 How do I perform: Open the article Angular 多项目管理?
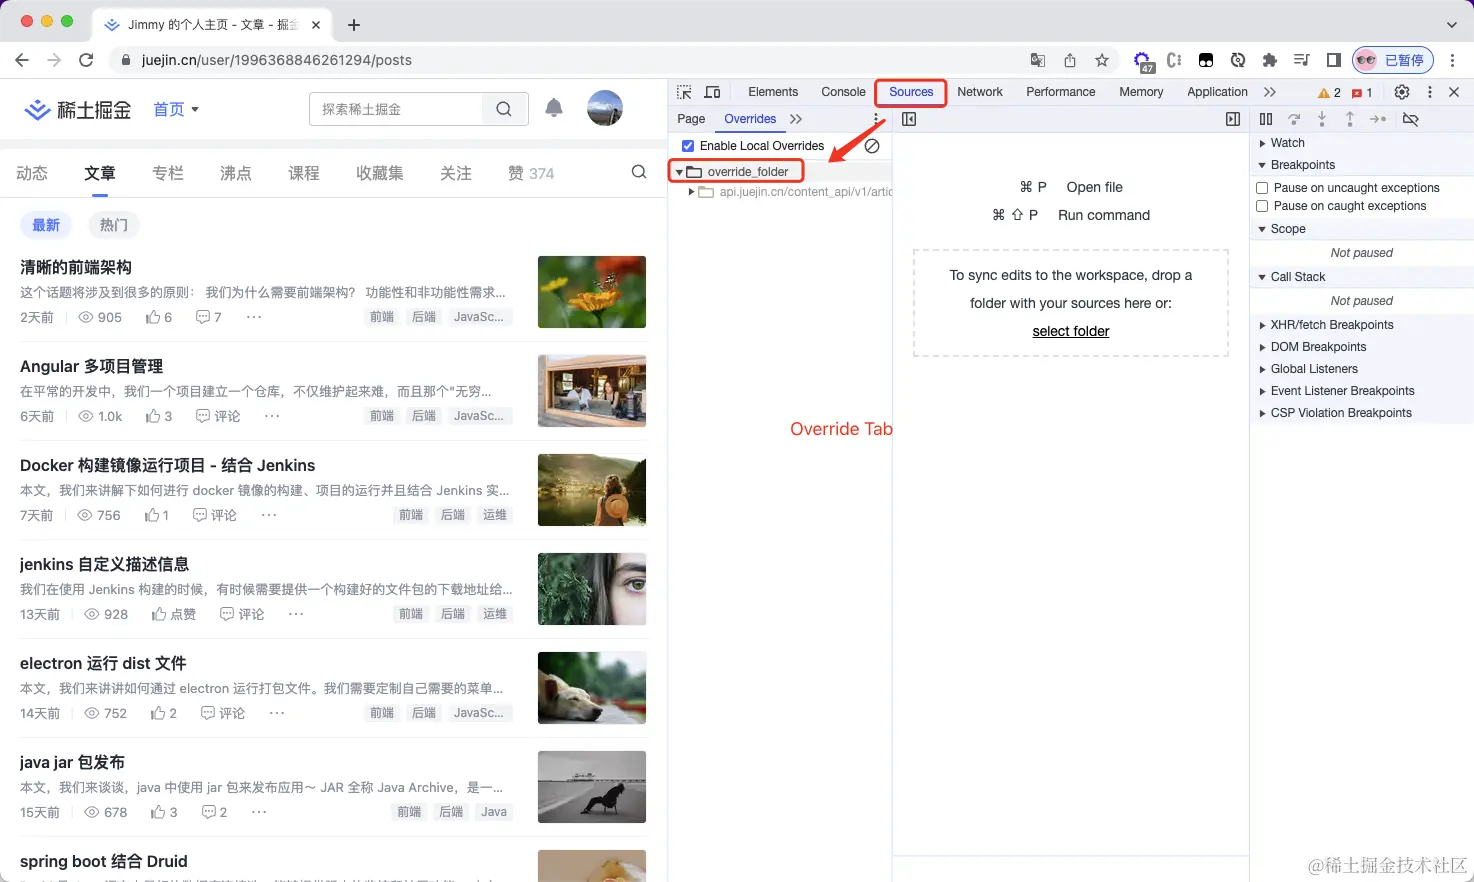point(91,366)
